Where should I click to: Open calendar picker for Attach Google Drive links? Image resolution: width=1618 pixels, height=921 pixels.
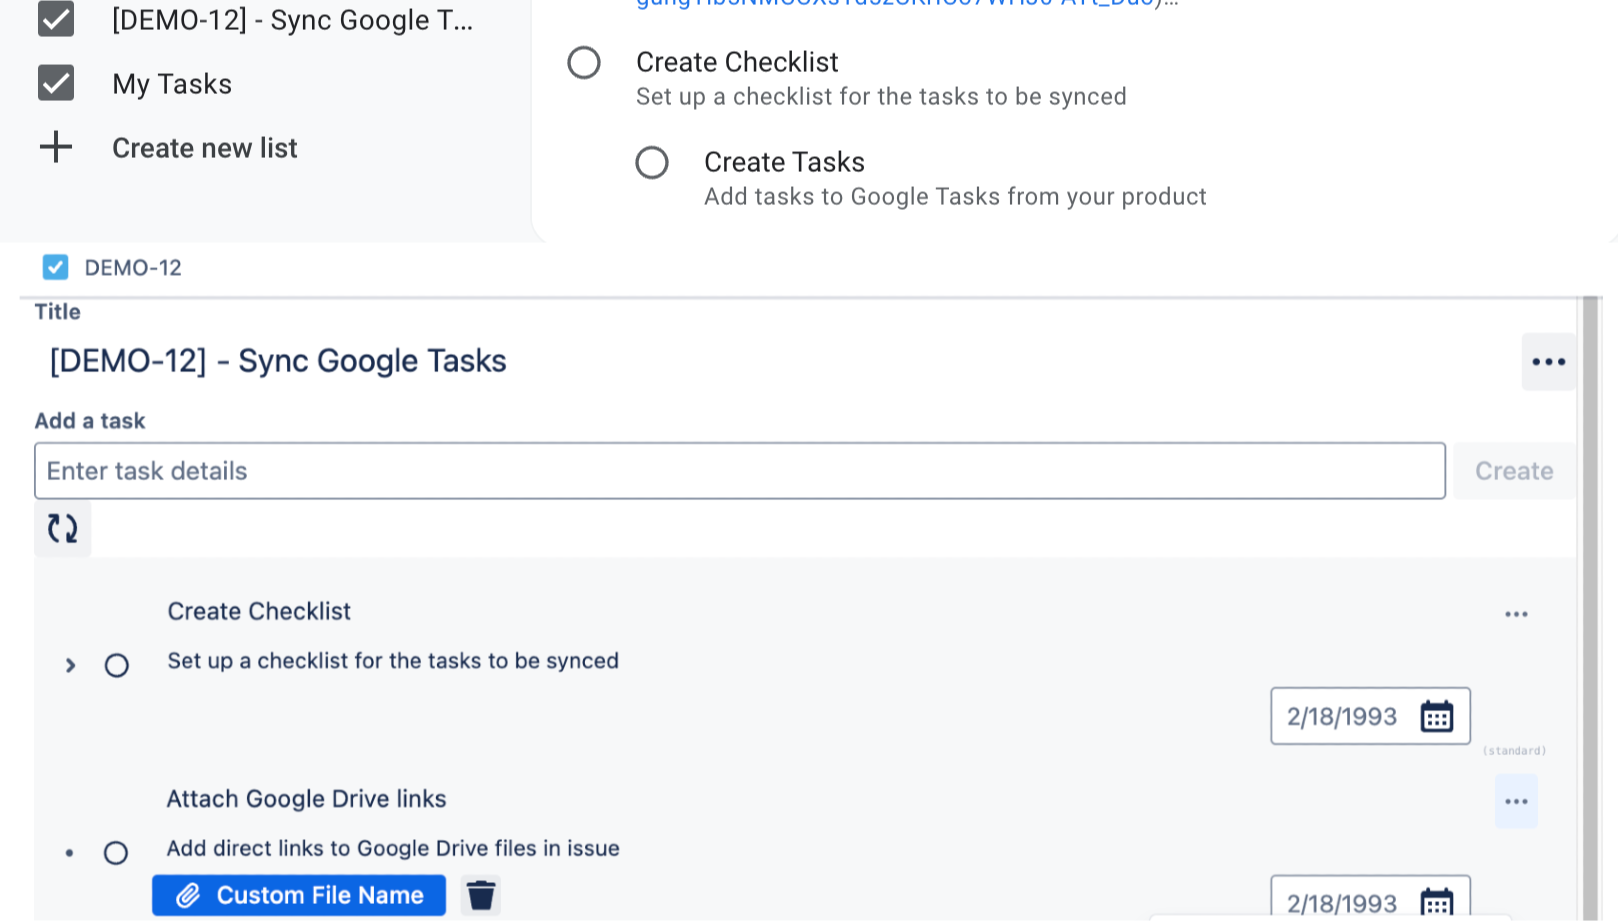1437,903
